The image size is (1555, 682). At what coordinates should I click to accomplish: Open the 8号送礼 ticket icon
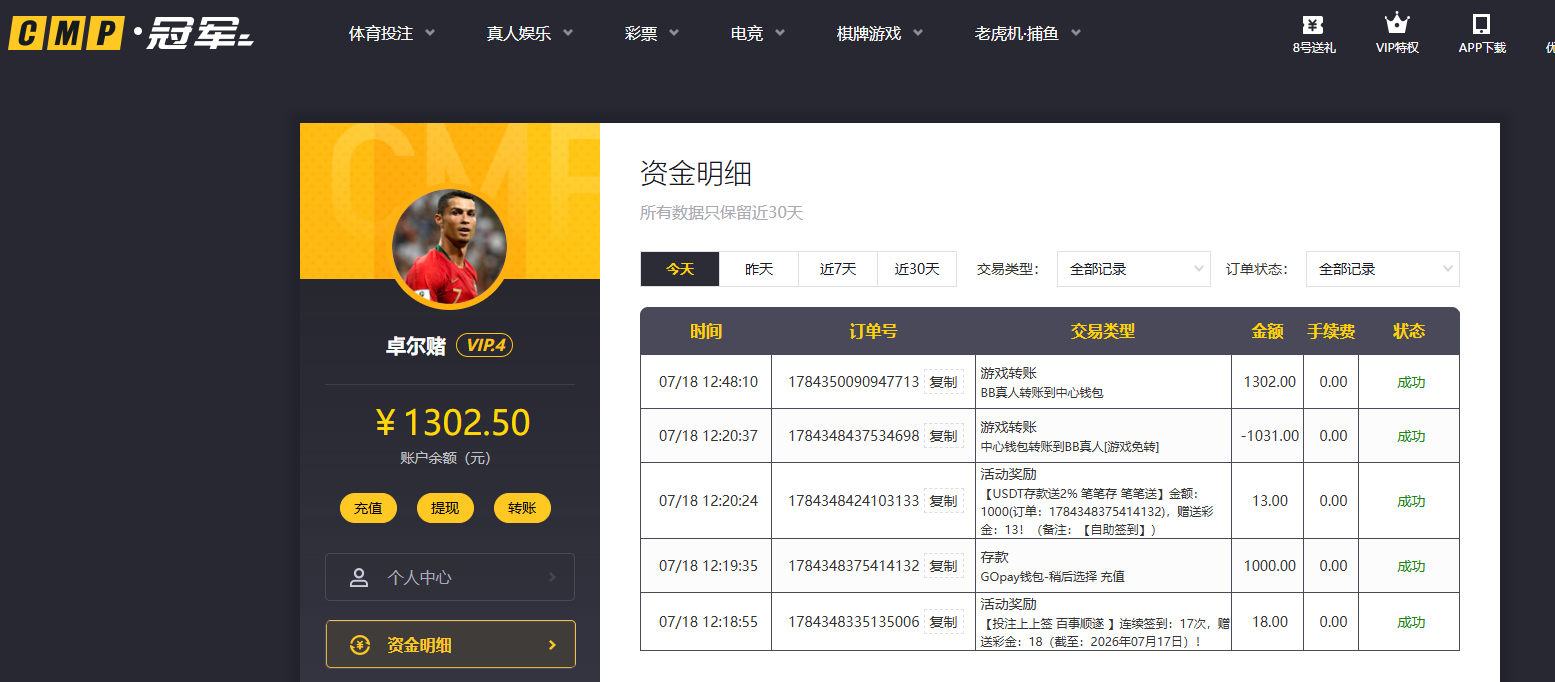click(1313, 24)
